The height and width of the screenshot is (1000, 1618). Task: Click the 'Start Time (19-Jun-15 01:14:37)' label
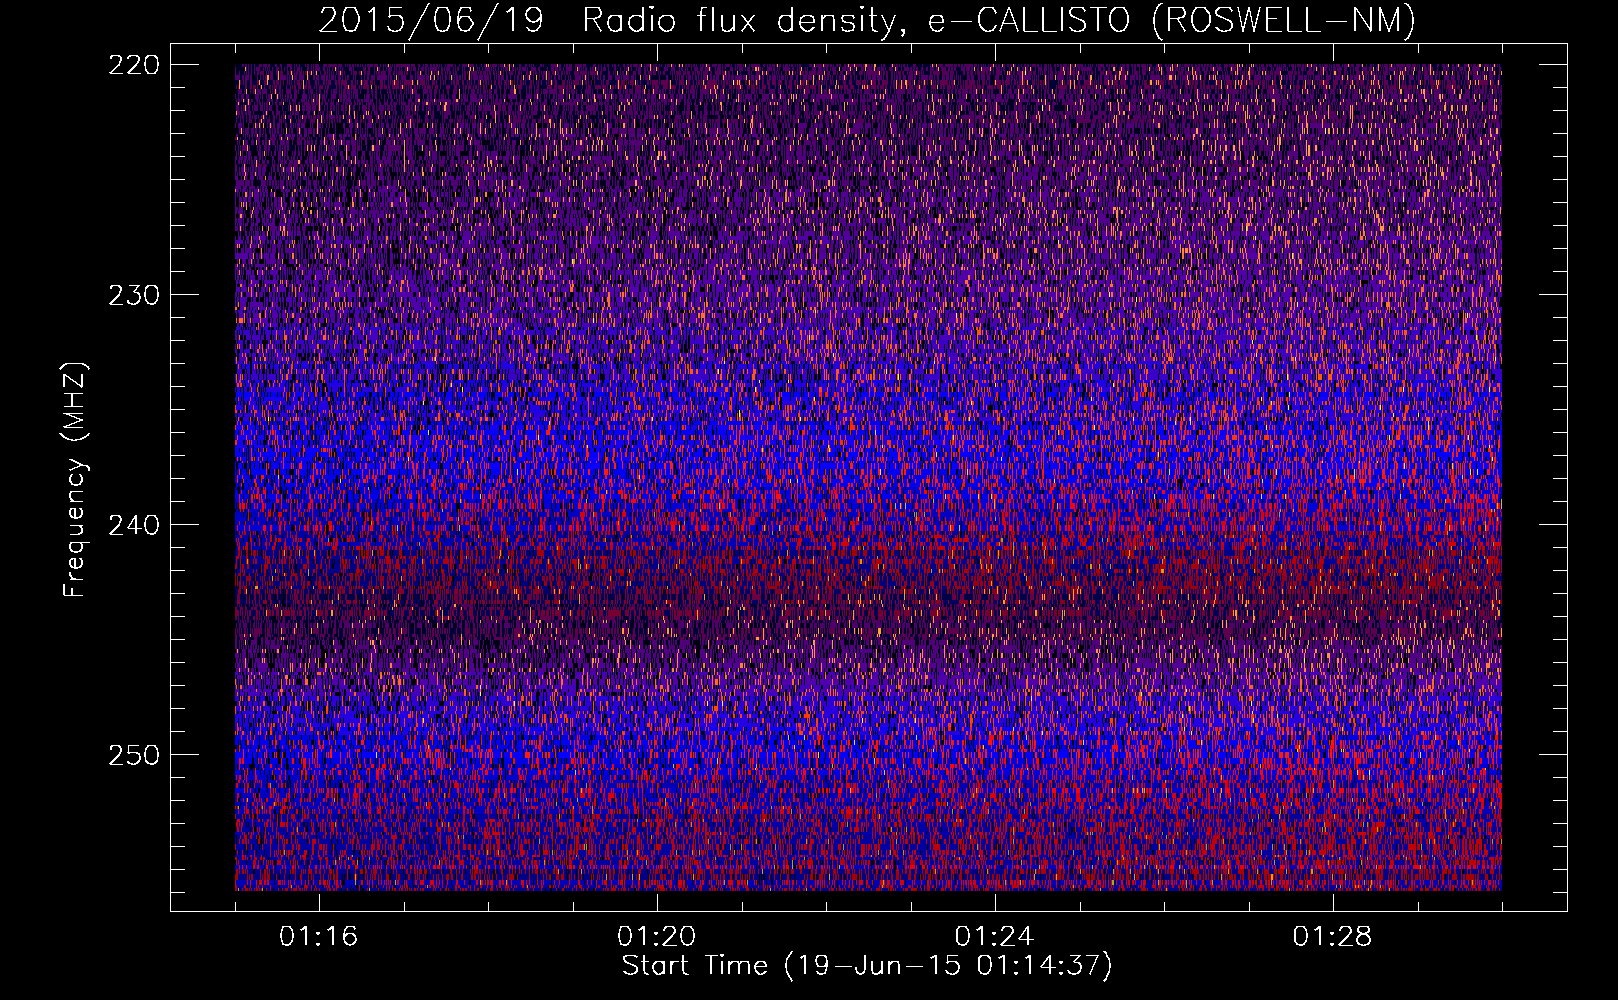point(867,966)
